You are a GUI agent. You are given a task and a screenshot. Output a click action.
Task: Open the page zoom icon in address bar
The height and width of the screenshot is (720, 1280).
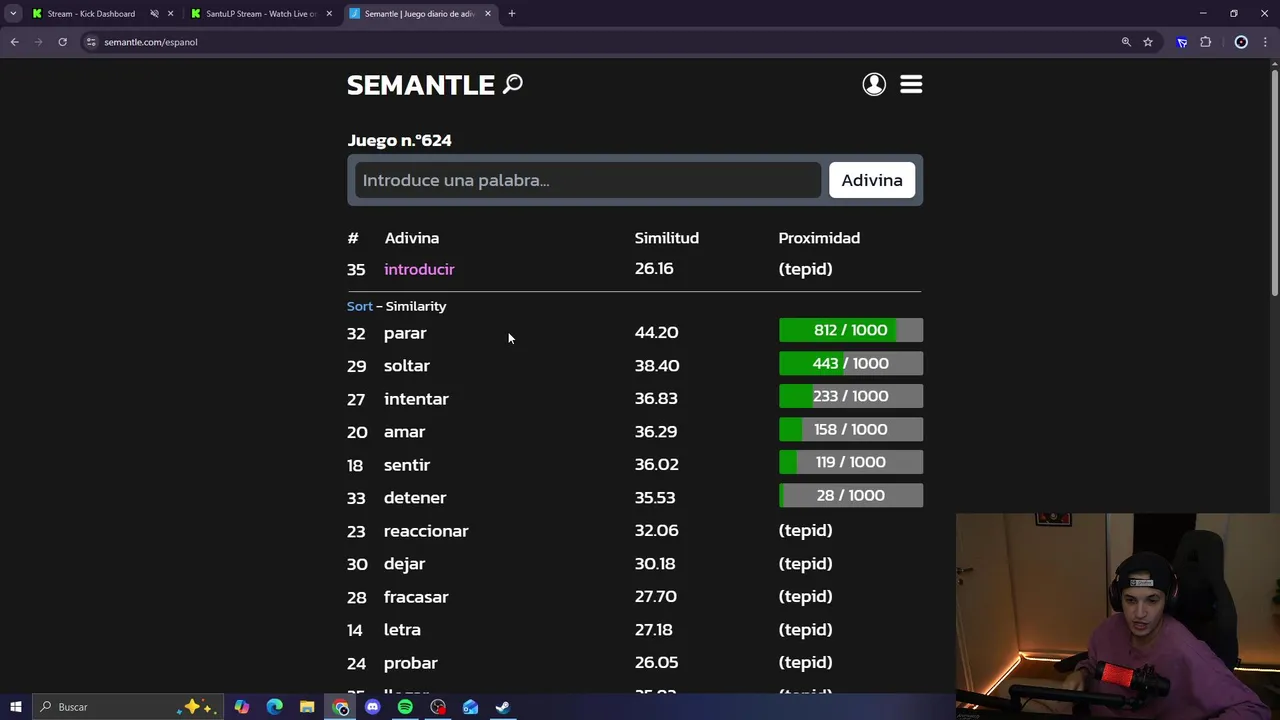[1126, 42]
